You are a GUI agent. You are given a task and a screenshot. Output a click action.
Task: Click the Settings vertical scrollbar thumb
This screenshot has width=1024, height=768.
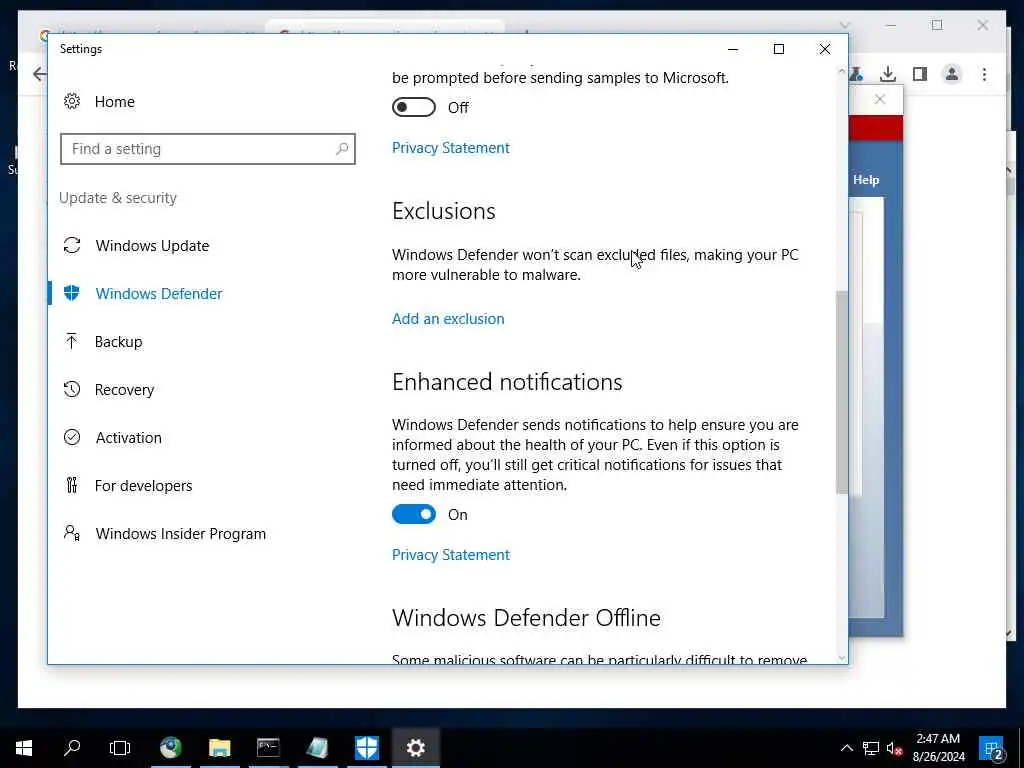point(842,392)
